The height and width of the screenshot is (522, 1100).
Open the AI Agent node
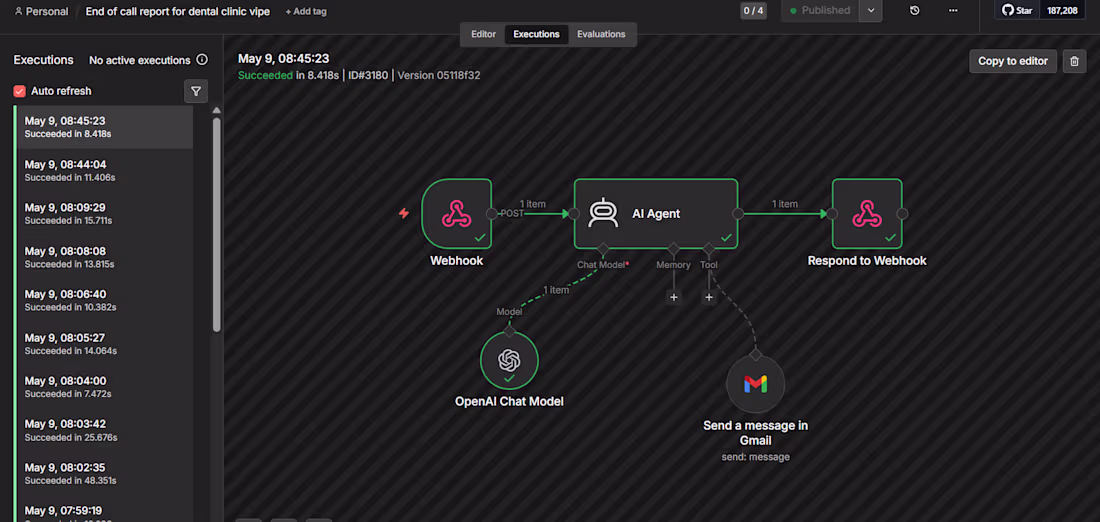click(x=656, y=213)
